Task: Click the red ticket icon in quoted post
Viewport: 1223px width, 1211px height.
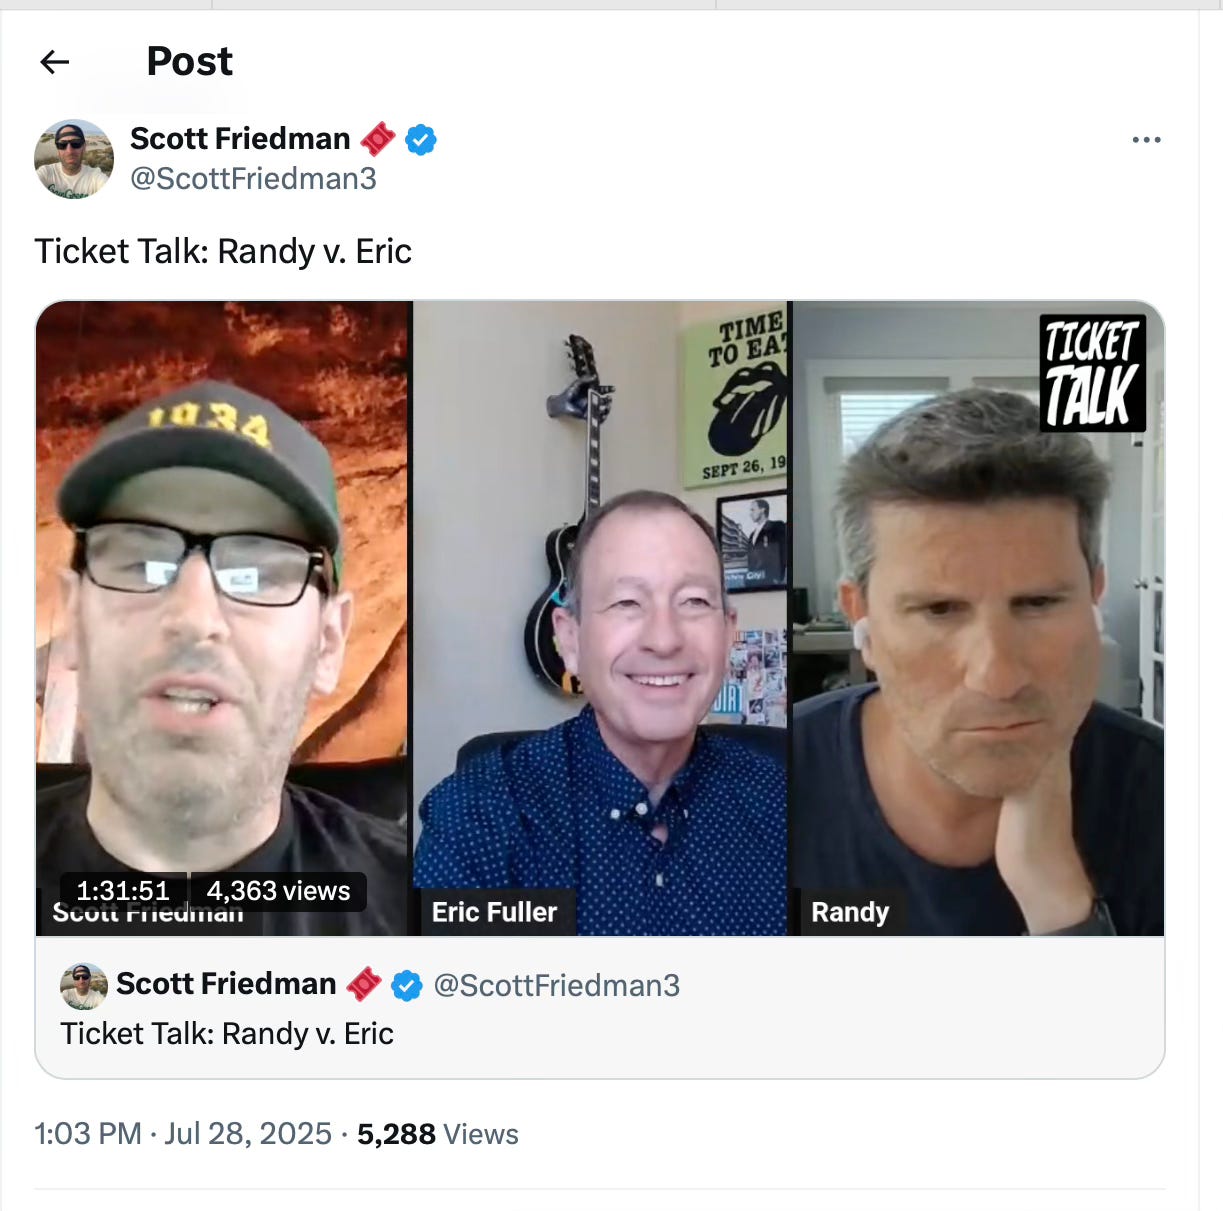Action: click(364, 985)
